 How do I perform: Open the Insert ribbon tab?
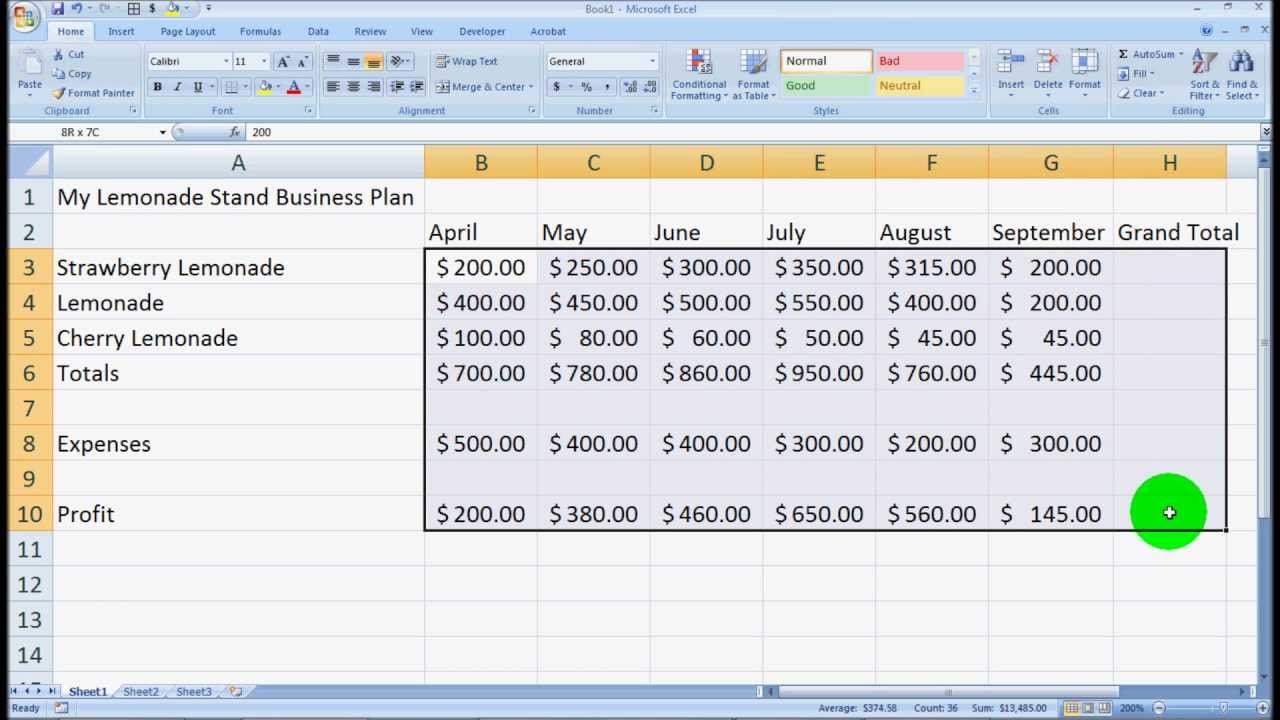coord(121,31)
